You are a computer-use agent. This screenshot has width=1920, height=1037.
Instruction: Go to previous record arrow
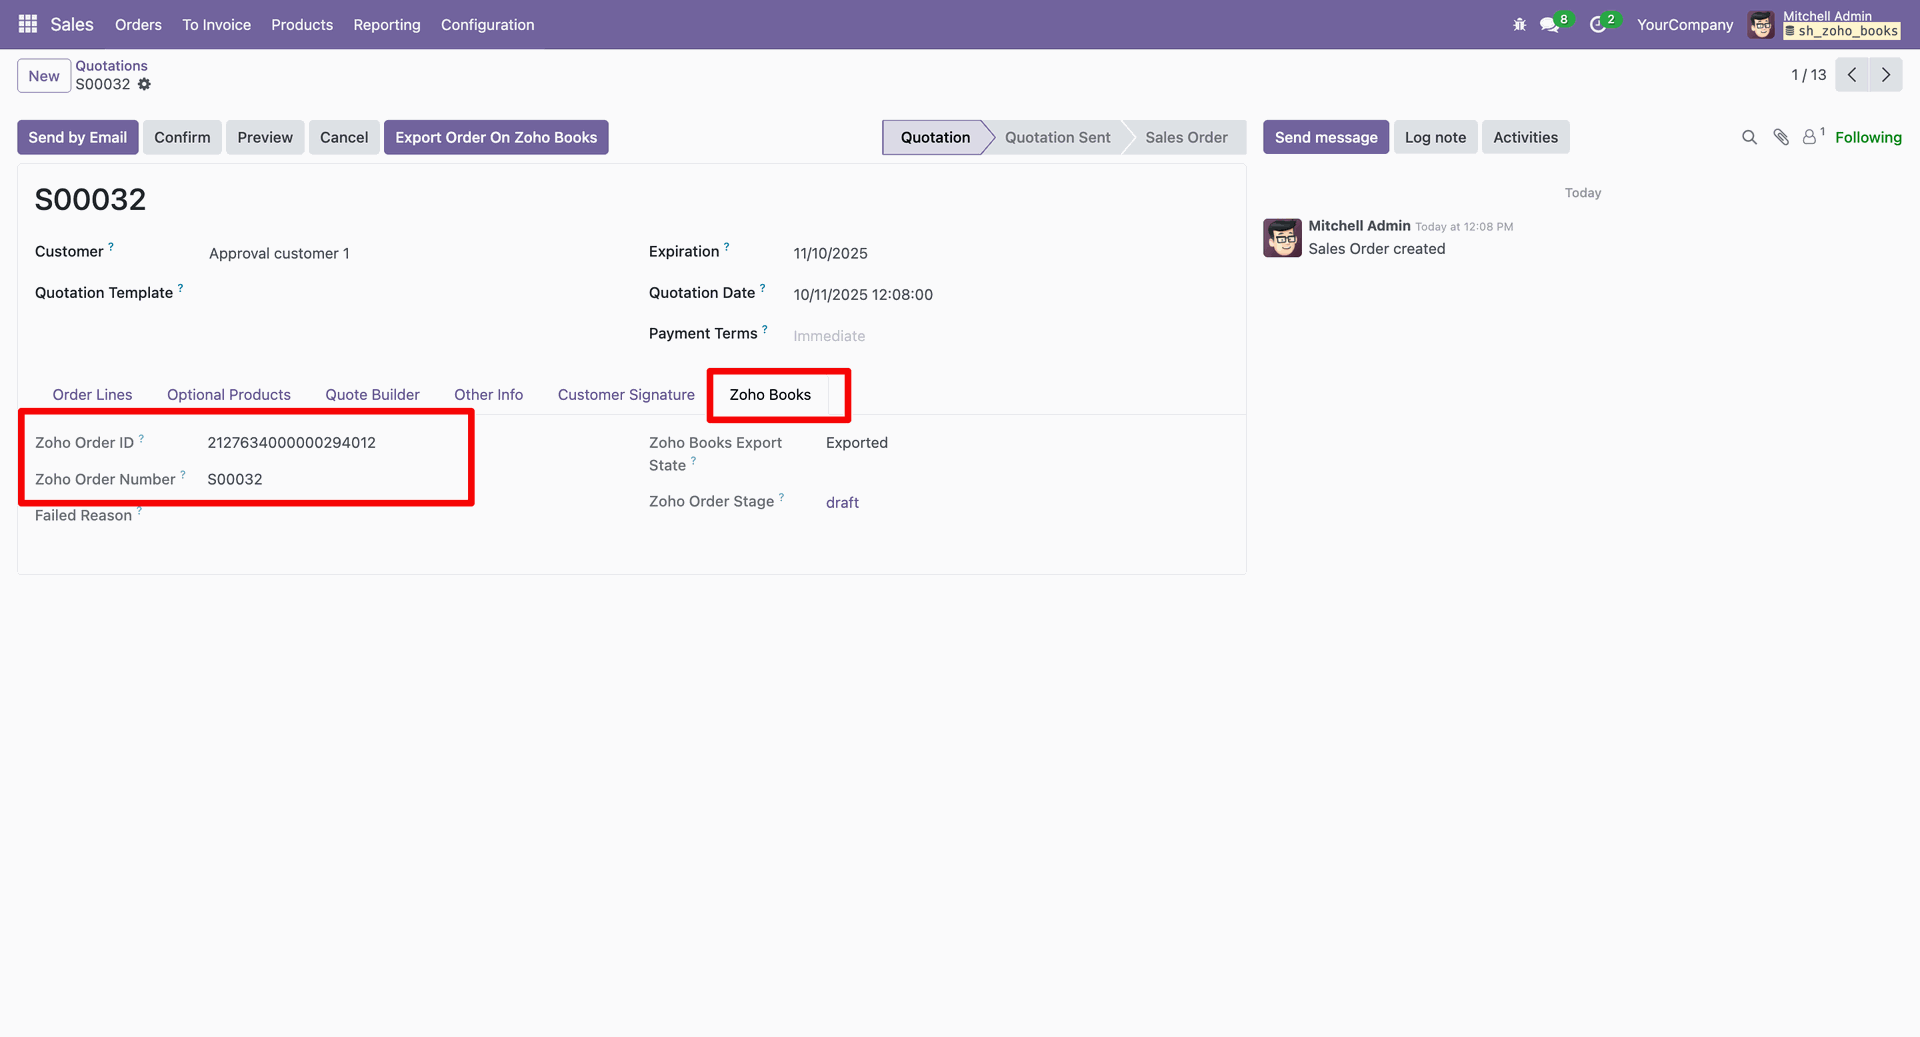pyautogui.click(x=1852, y=75)
